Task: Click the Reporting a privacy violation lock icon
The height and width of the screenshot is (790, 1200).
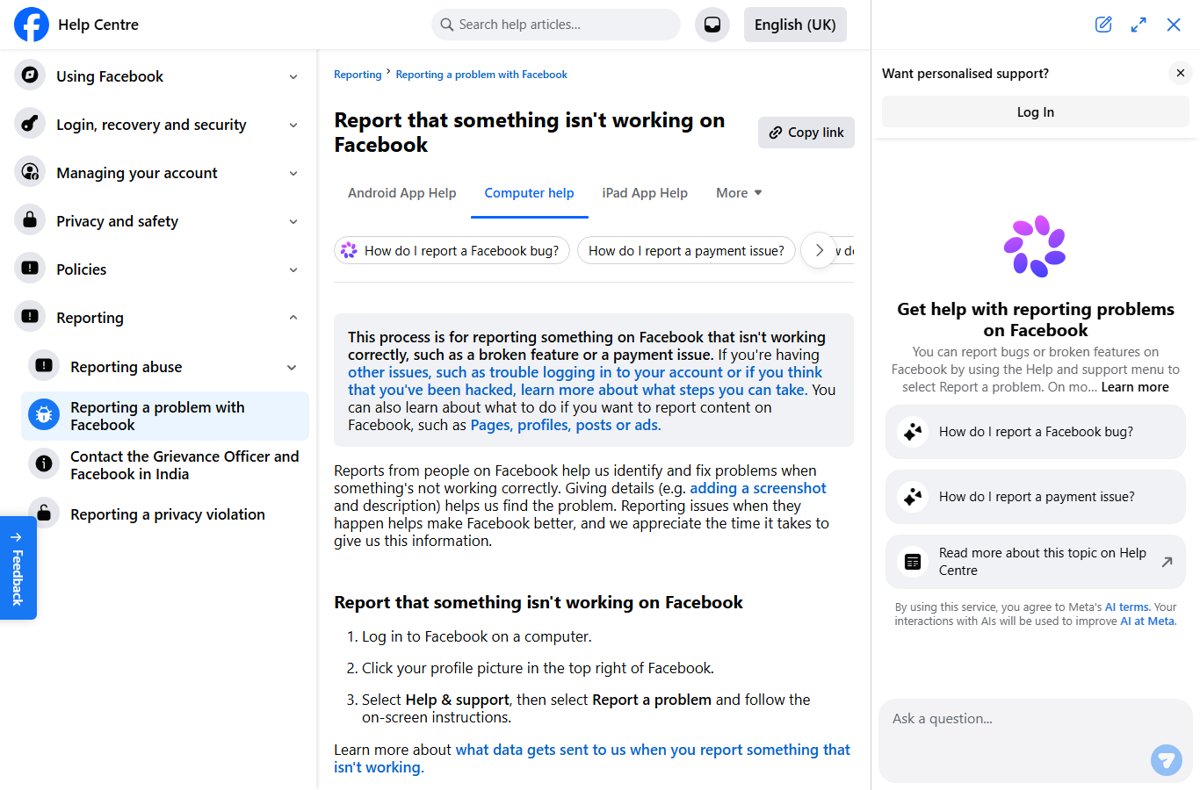Action: [44, 513]
